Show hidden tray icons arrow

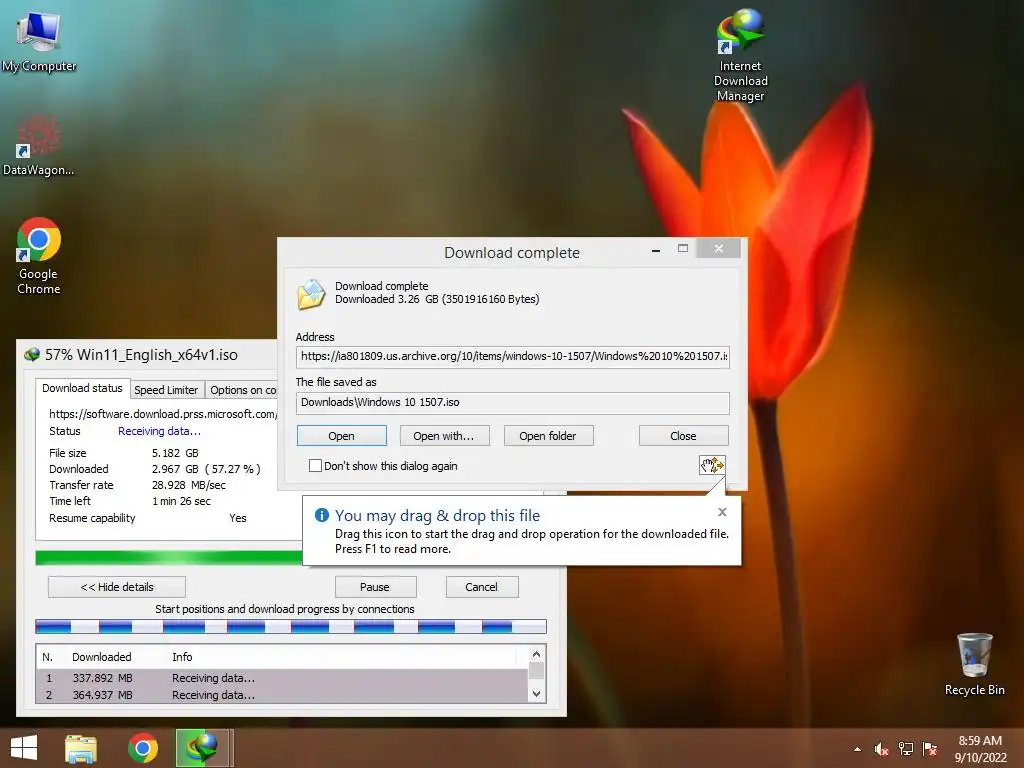coord(857,749)
